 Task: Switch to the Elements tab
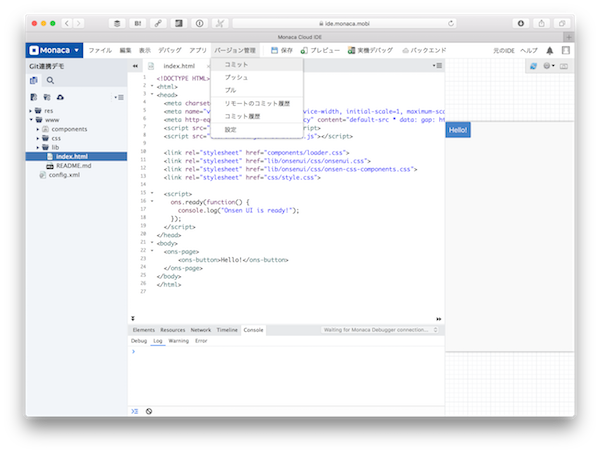tap(144, 330)
